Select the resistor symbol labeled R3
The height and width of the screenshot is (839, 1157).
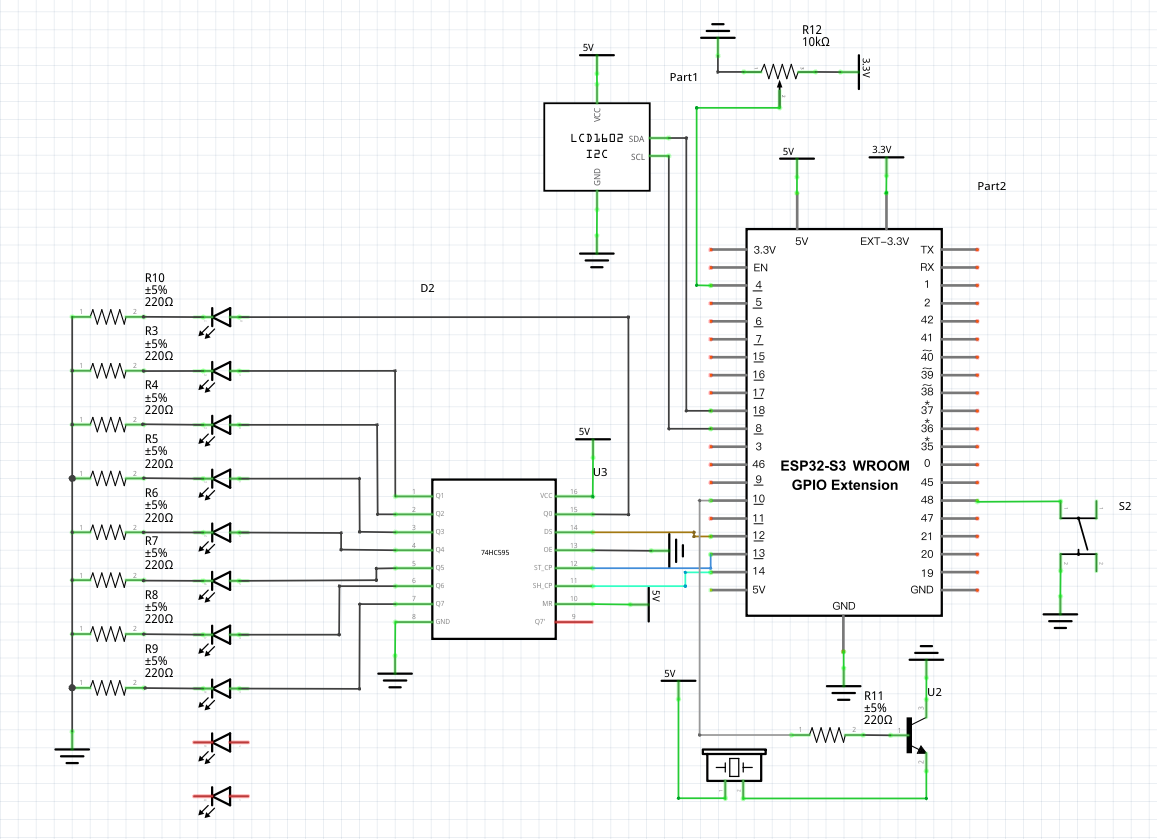click(108, 370)
